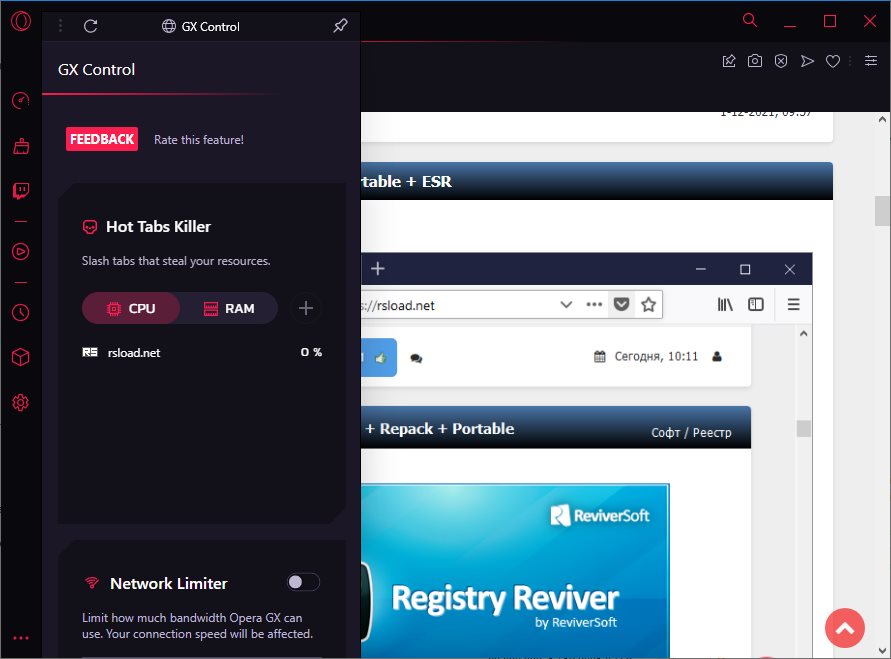Select the rsload.net tab row
The image size is (891, 659).
click(202, 353)
